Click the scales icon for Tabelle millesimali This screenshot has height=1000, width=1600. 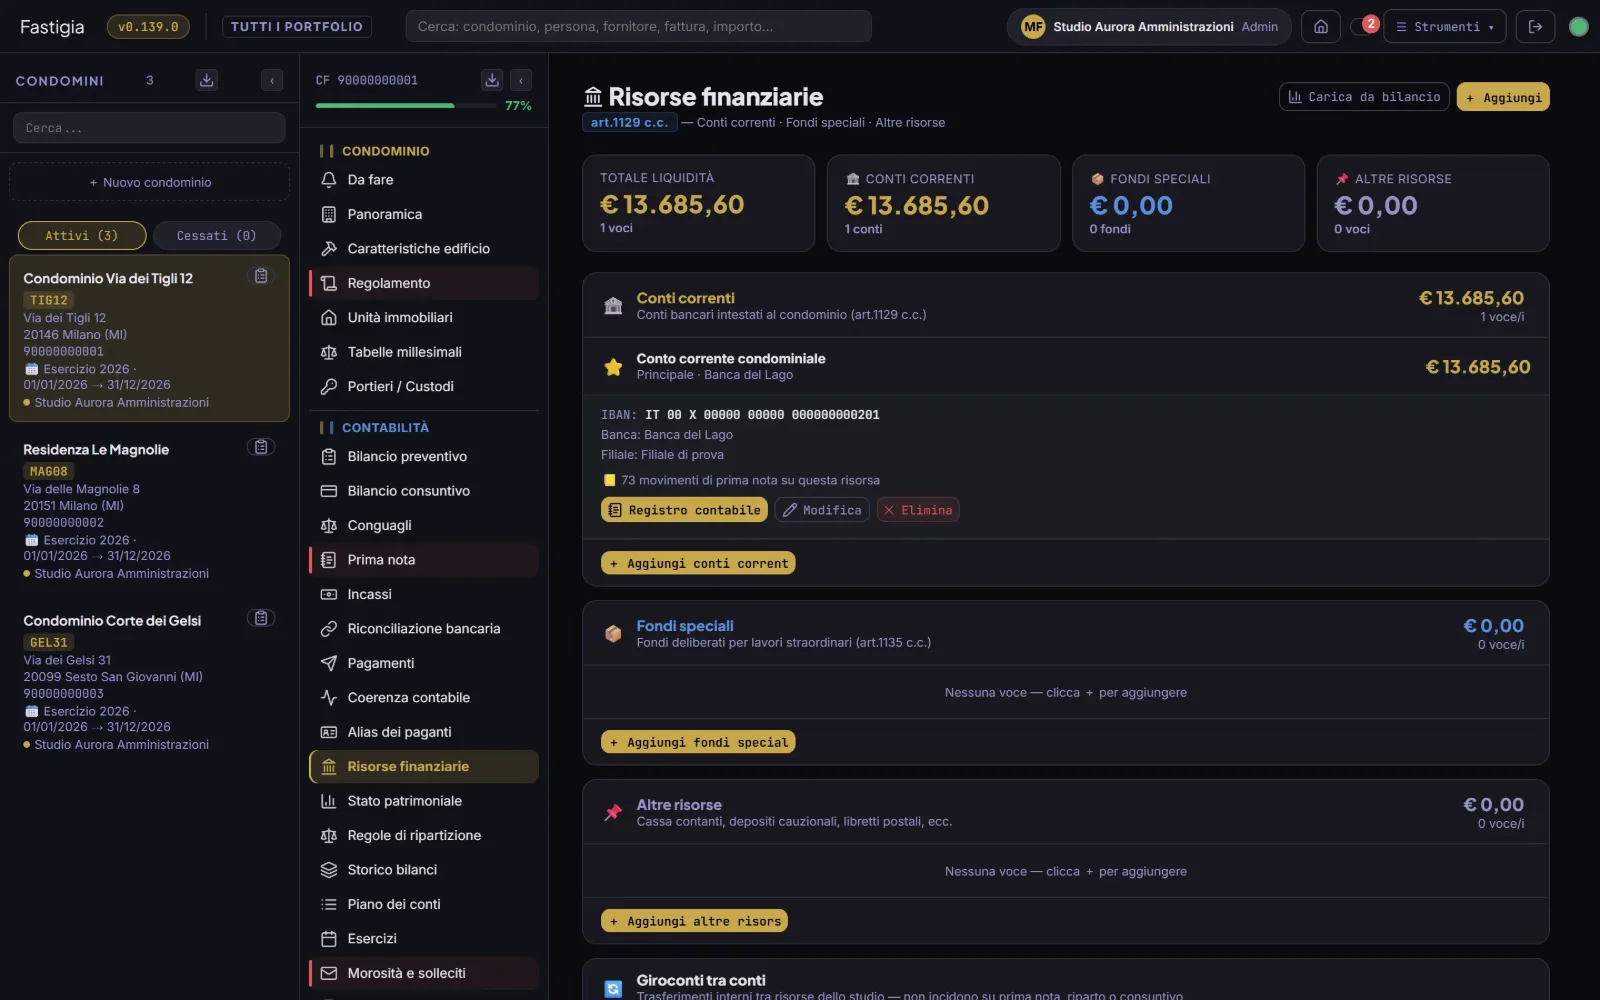coord(328,352)
